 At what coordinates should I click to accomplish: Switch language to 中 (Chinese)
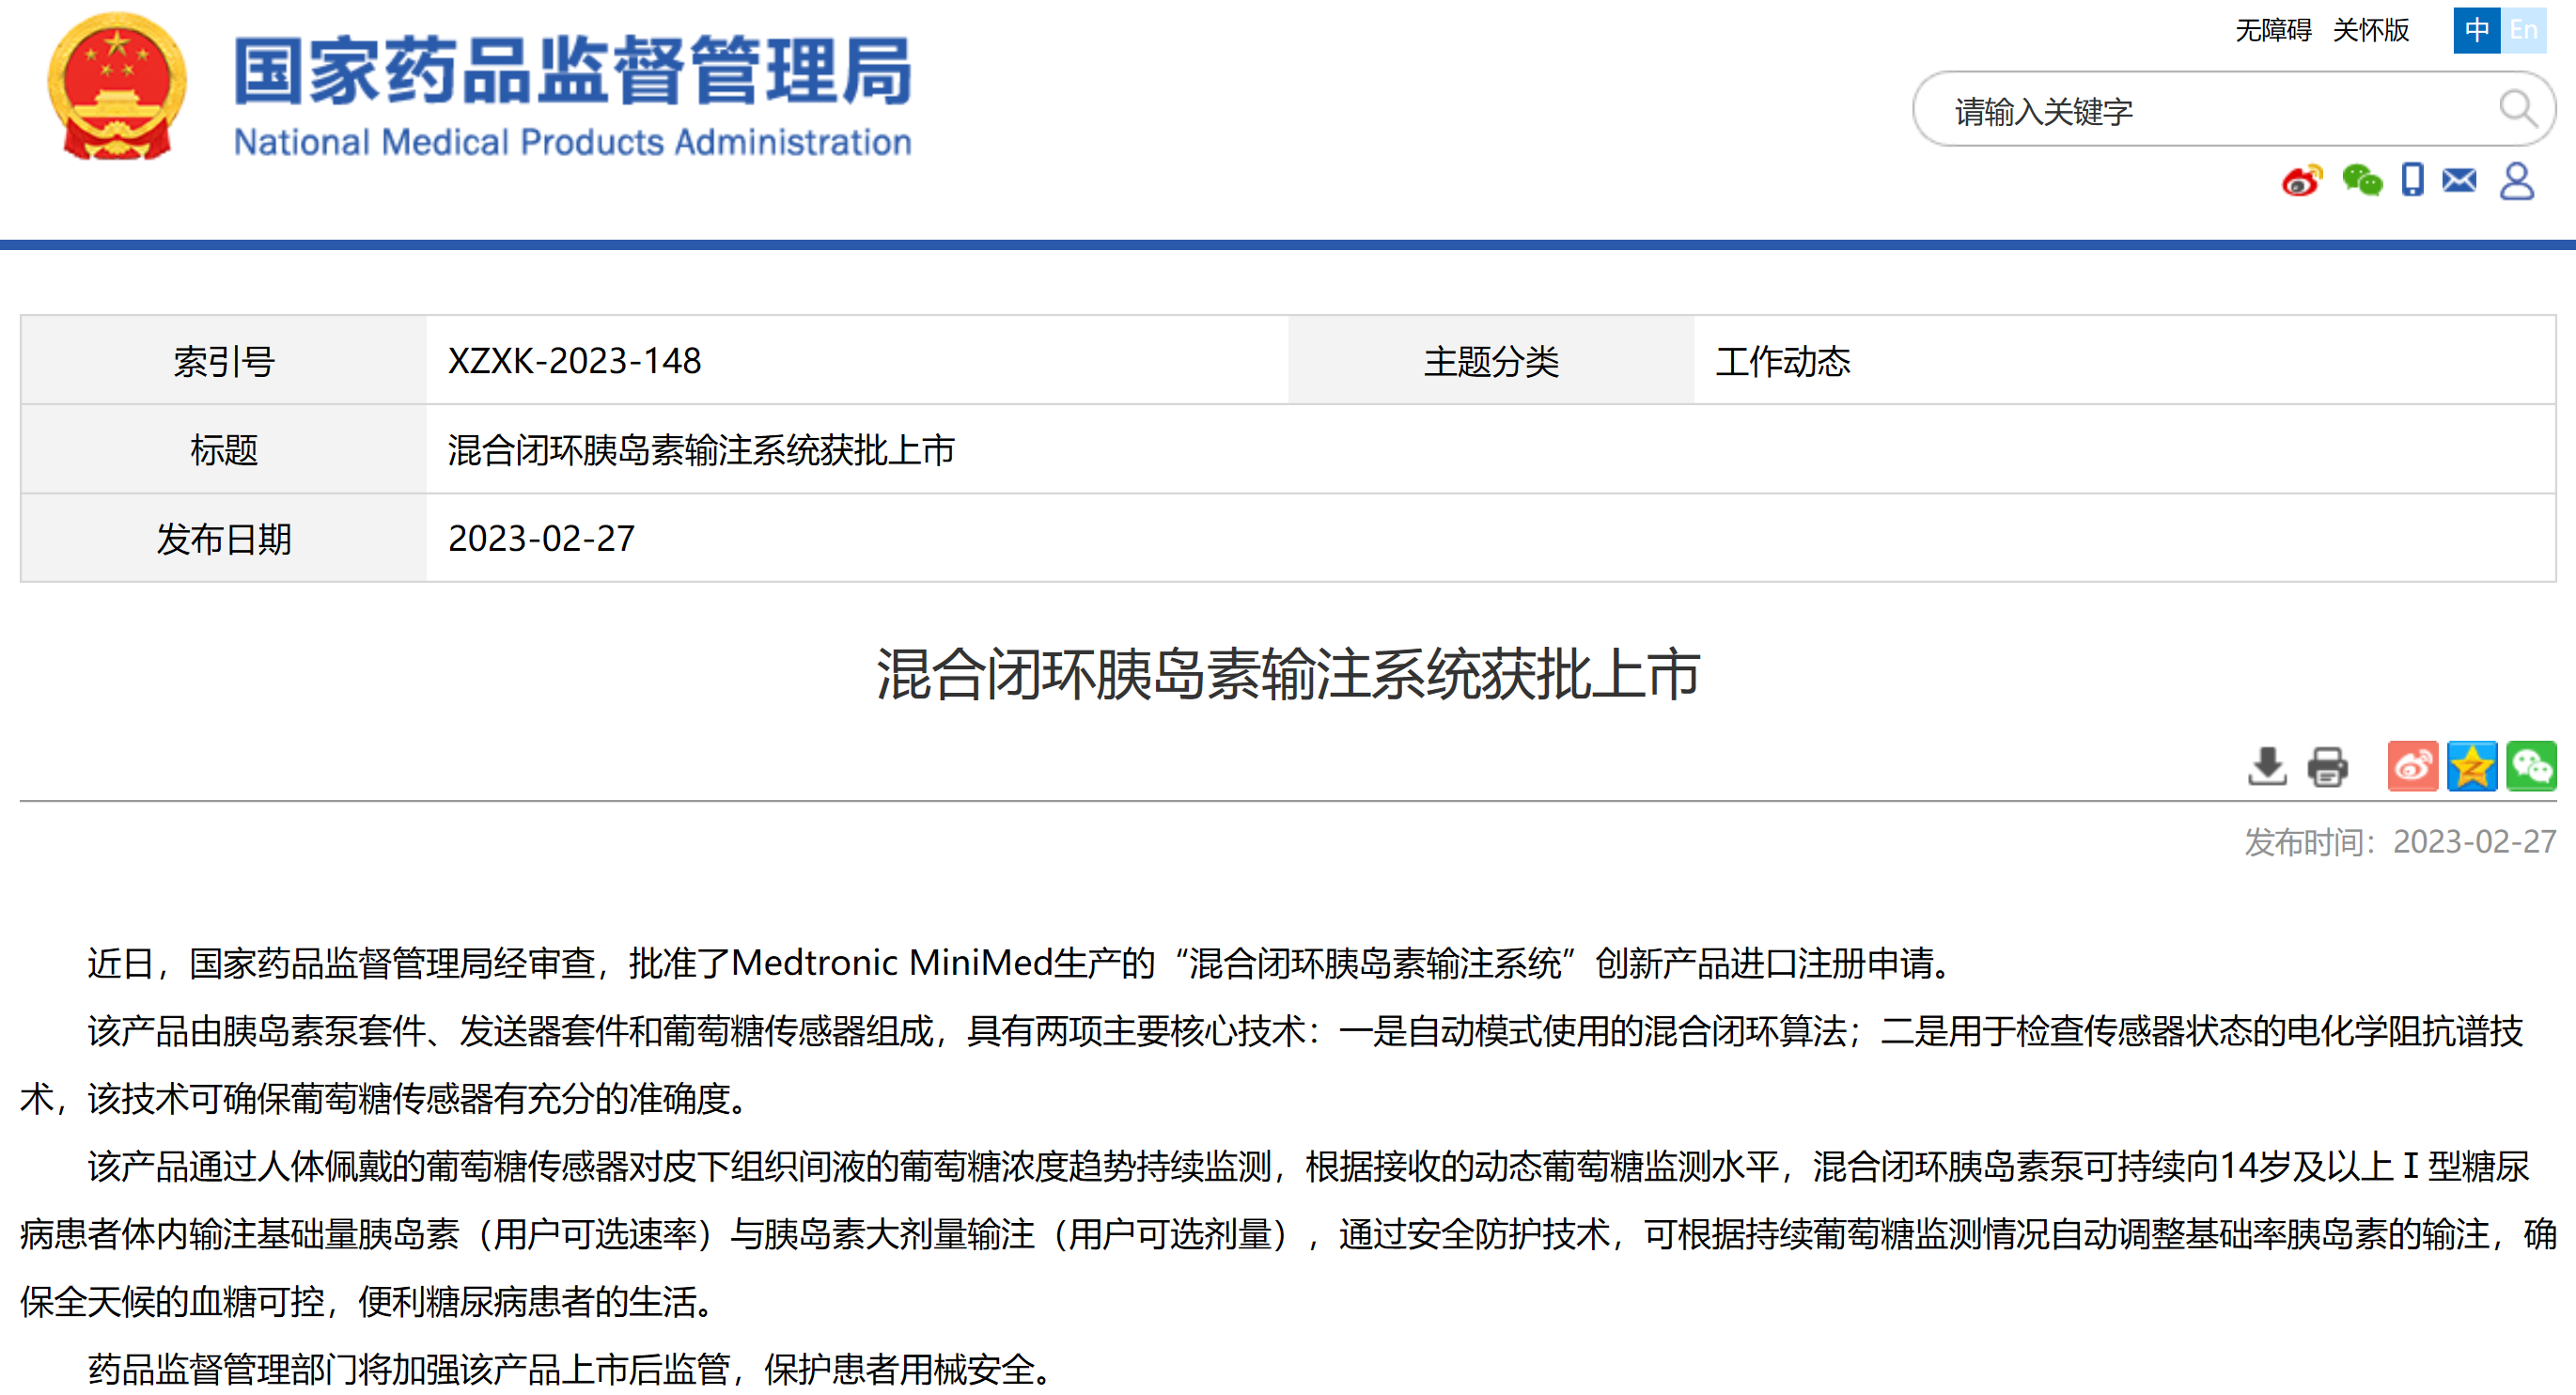[x=2476, y=30]
